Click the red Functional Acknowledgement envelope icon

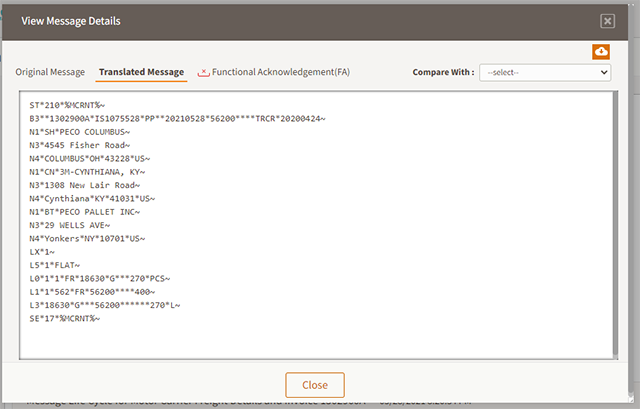[204, 73]
